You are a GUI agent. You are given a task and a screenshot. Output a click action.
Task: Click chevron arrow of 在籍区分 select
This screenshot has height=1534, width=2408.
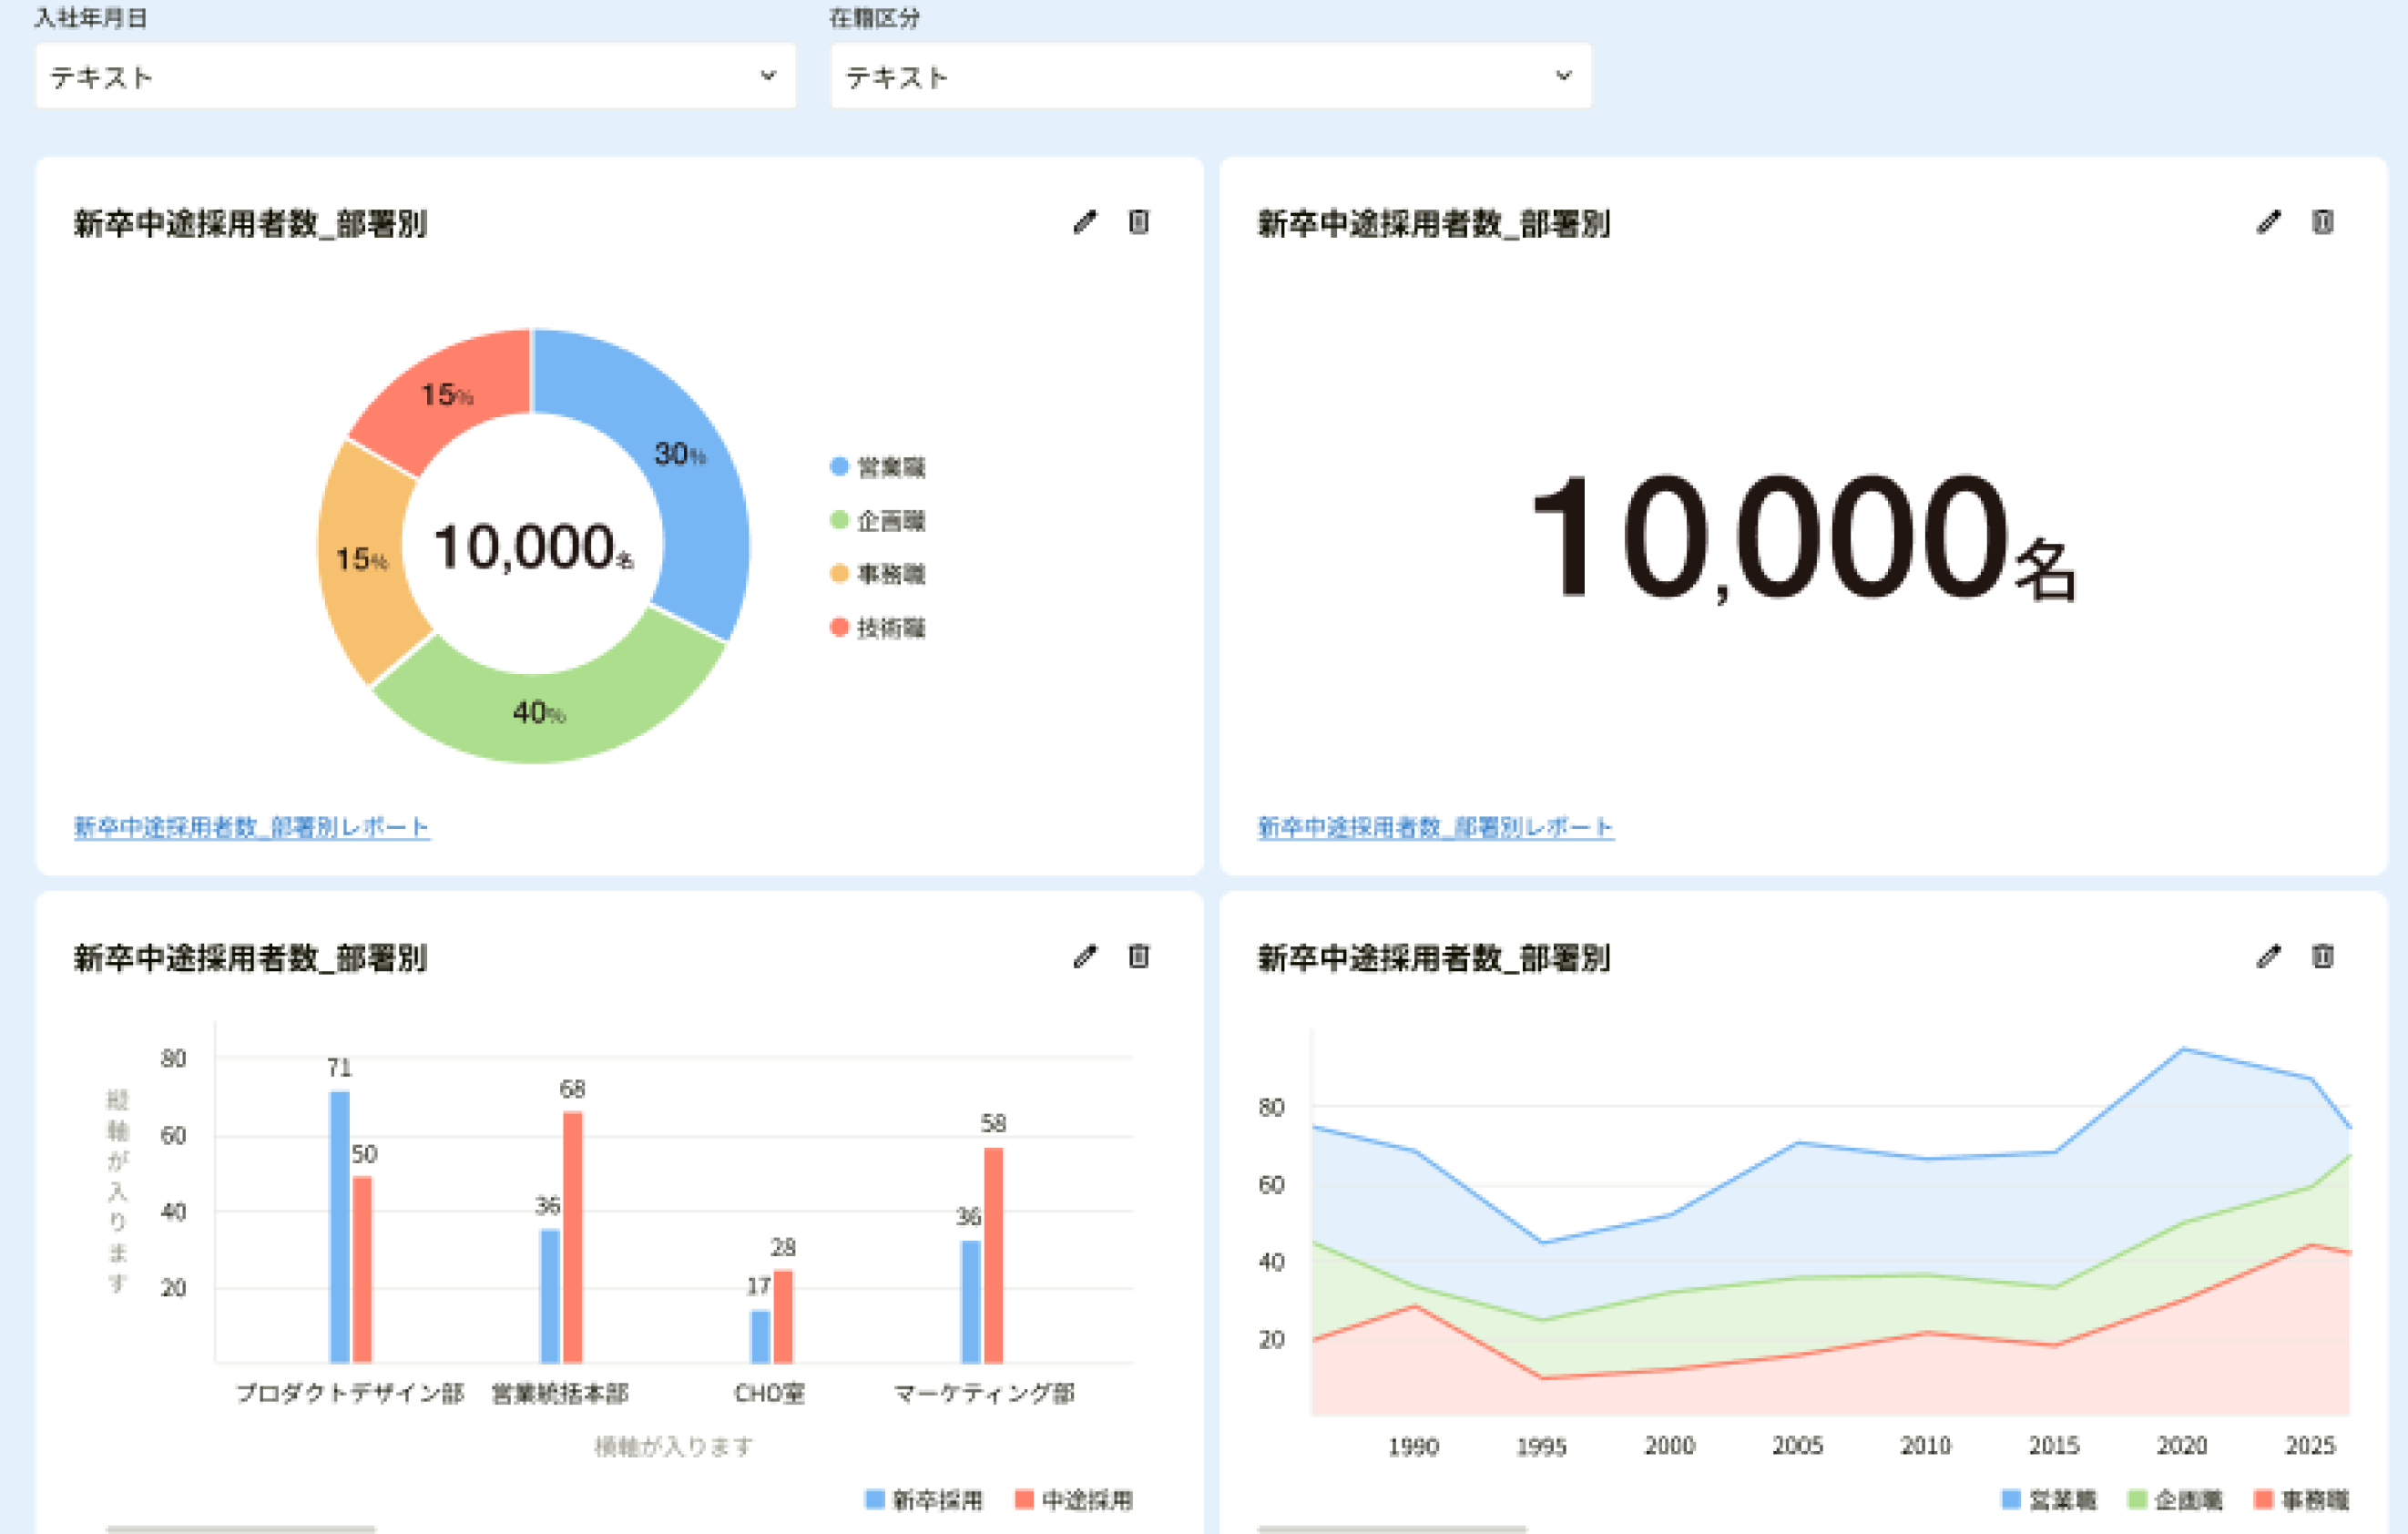[1563, 76]
